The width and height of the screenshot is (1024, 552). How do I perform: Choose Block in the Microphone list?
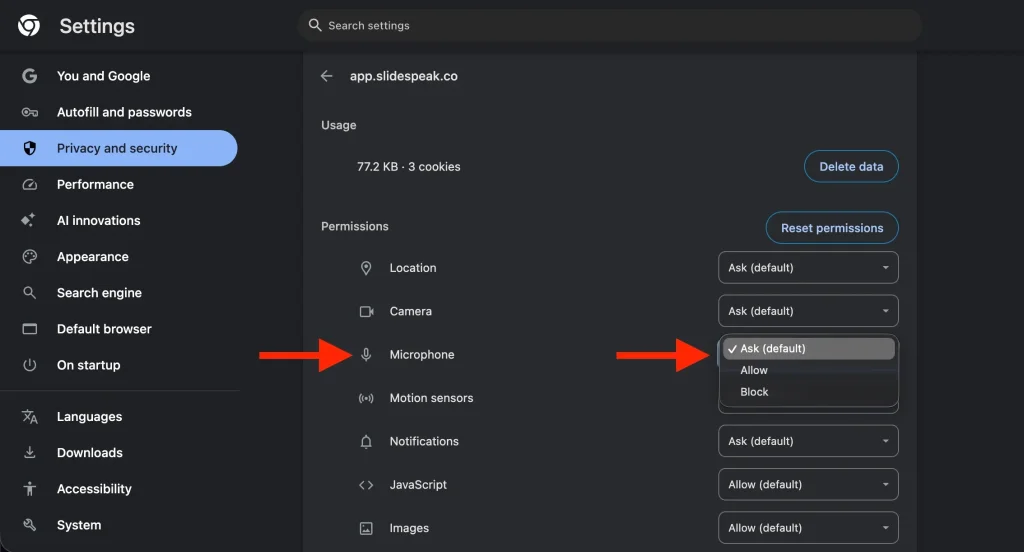coord(808,392)
